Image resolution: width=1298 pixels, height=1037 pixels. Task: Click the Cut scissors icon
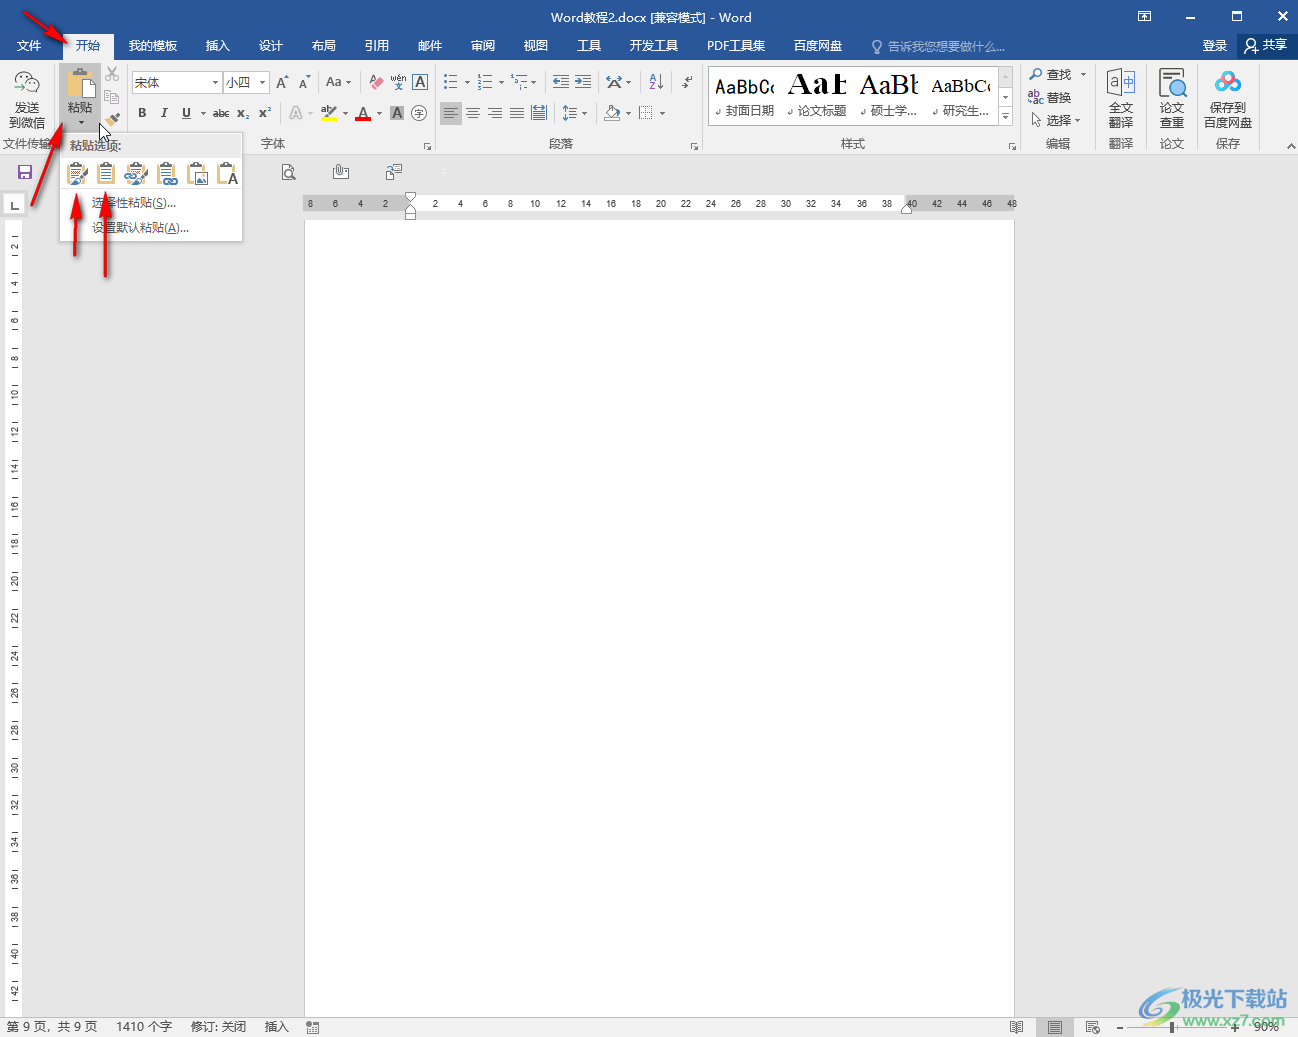pos(112,75)
